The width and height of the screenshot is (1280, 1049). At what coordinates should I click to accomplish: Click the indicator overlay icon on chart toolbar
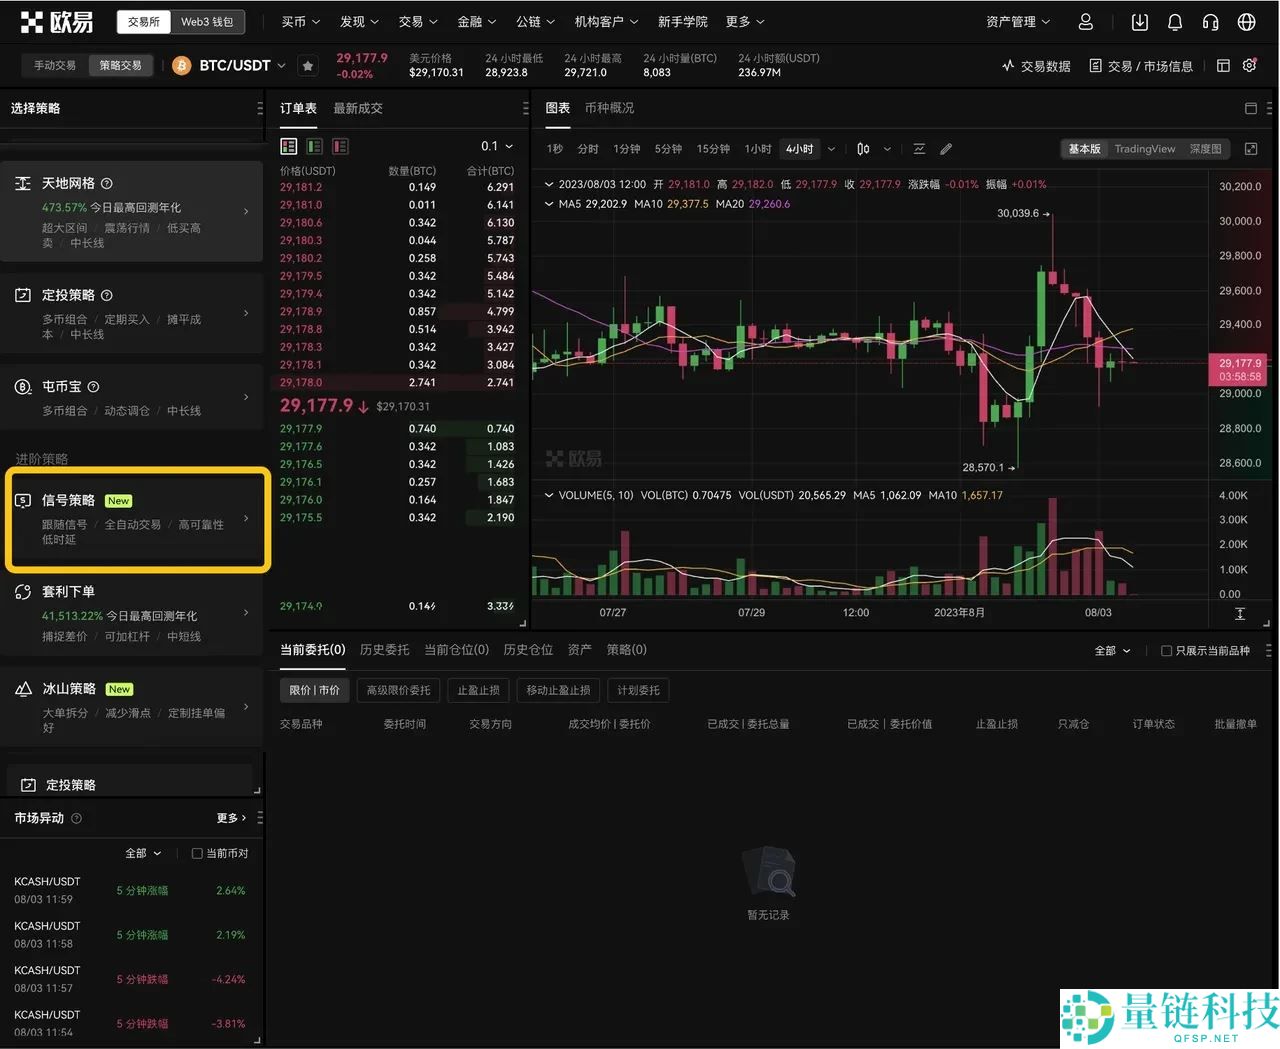[919, 148]
